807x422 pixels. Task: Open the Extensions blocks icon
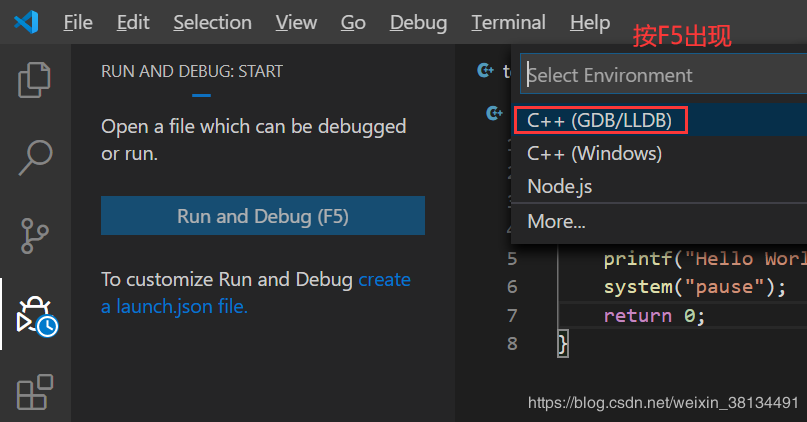(35, 390)
